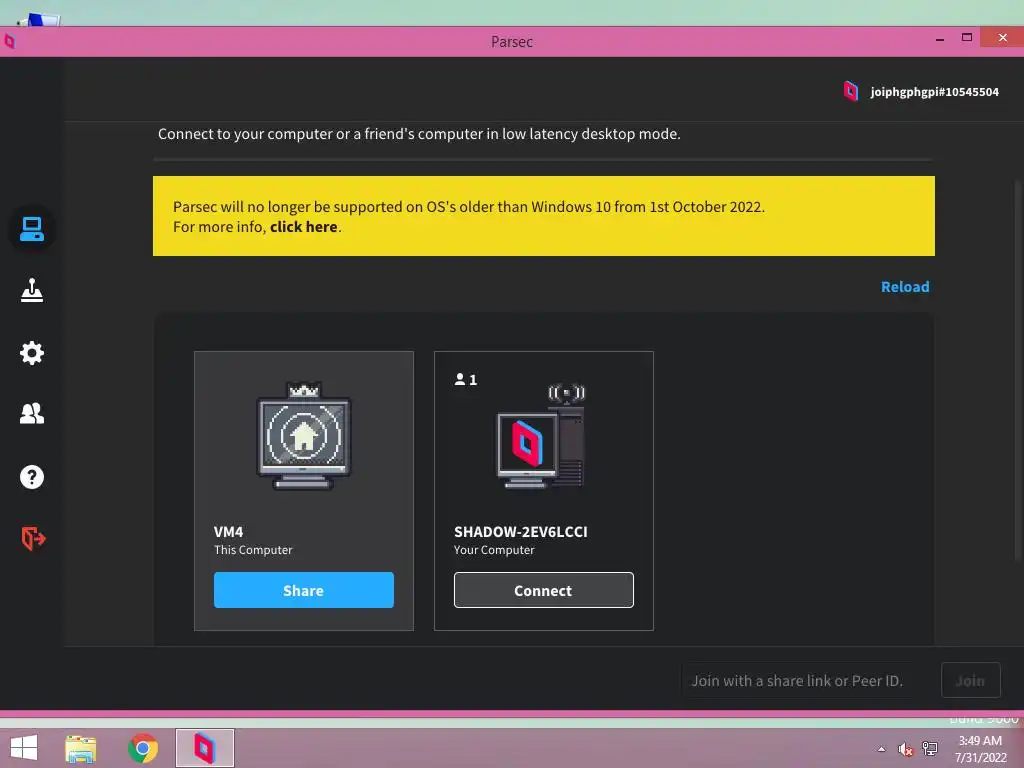
Task: Follow the 'click here' link in the warning
Action: (x=304, y=227)
